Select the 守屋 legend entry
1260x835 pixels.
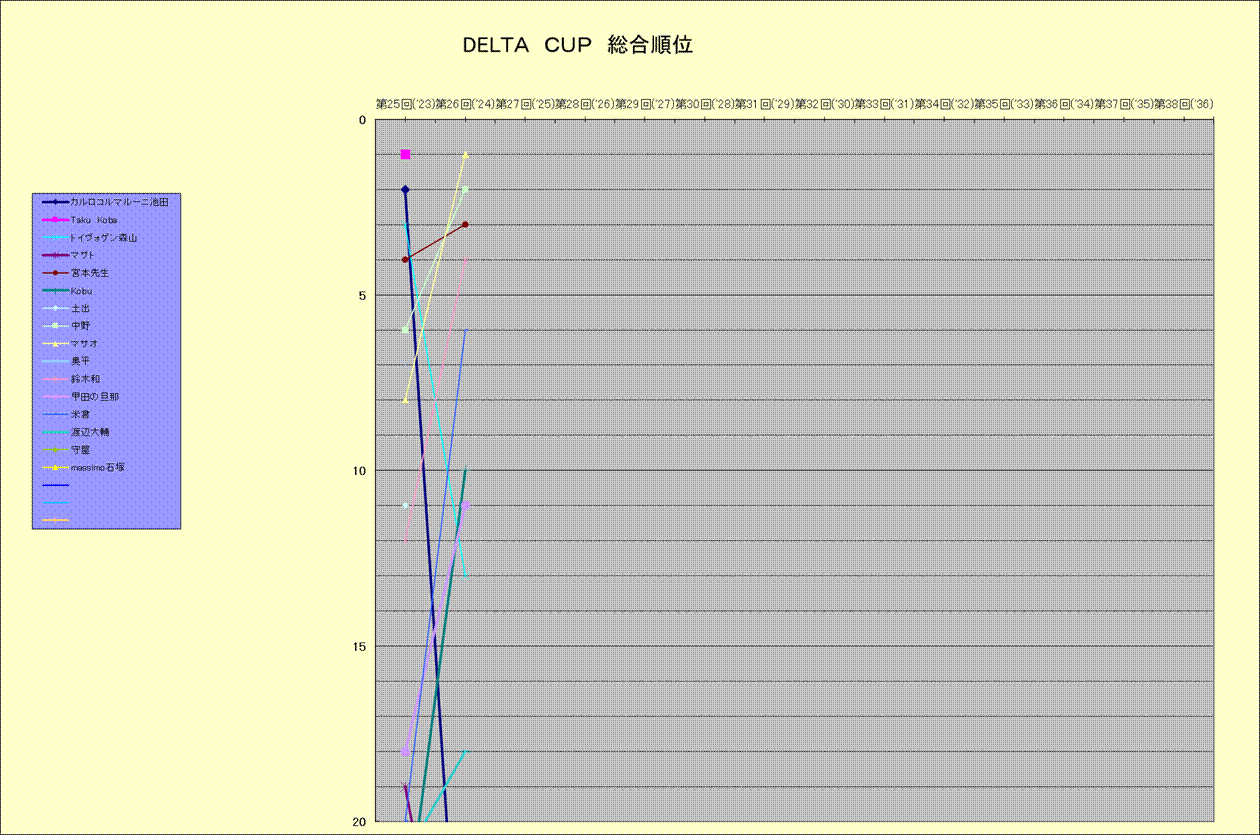click(x=66, y=449)
